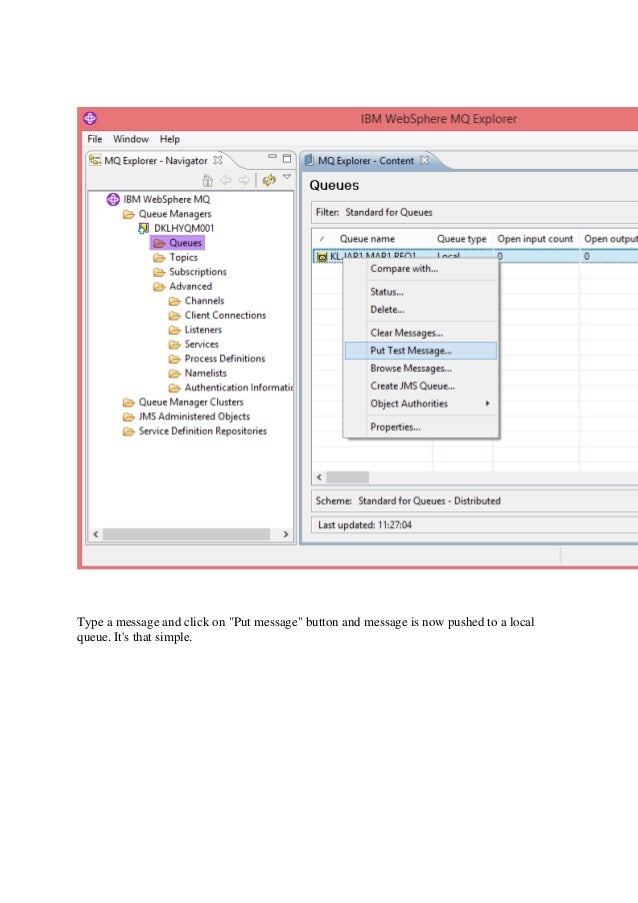The width and height of the screenshot is (638, 903).
Task: Click the JMS Administered Objects folder icon
Action: [128, 416]
